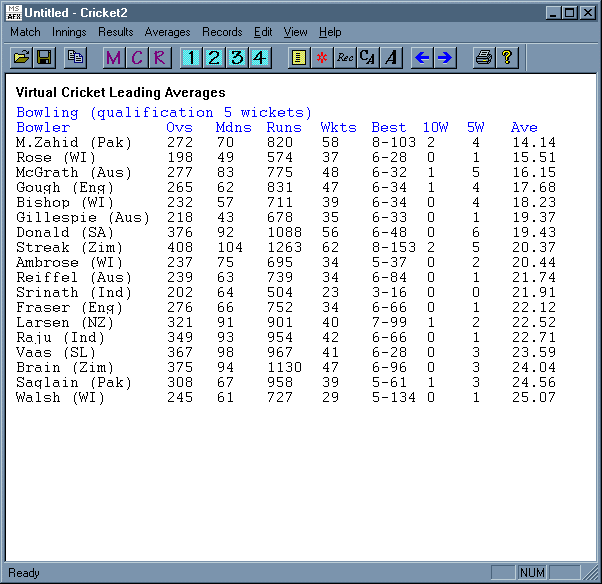The image size is (602, 584).
Task: Open the Records menu
Action: click(222, 32)
